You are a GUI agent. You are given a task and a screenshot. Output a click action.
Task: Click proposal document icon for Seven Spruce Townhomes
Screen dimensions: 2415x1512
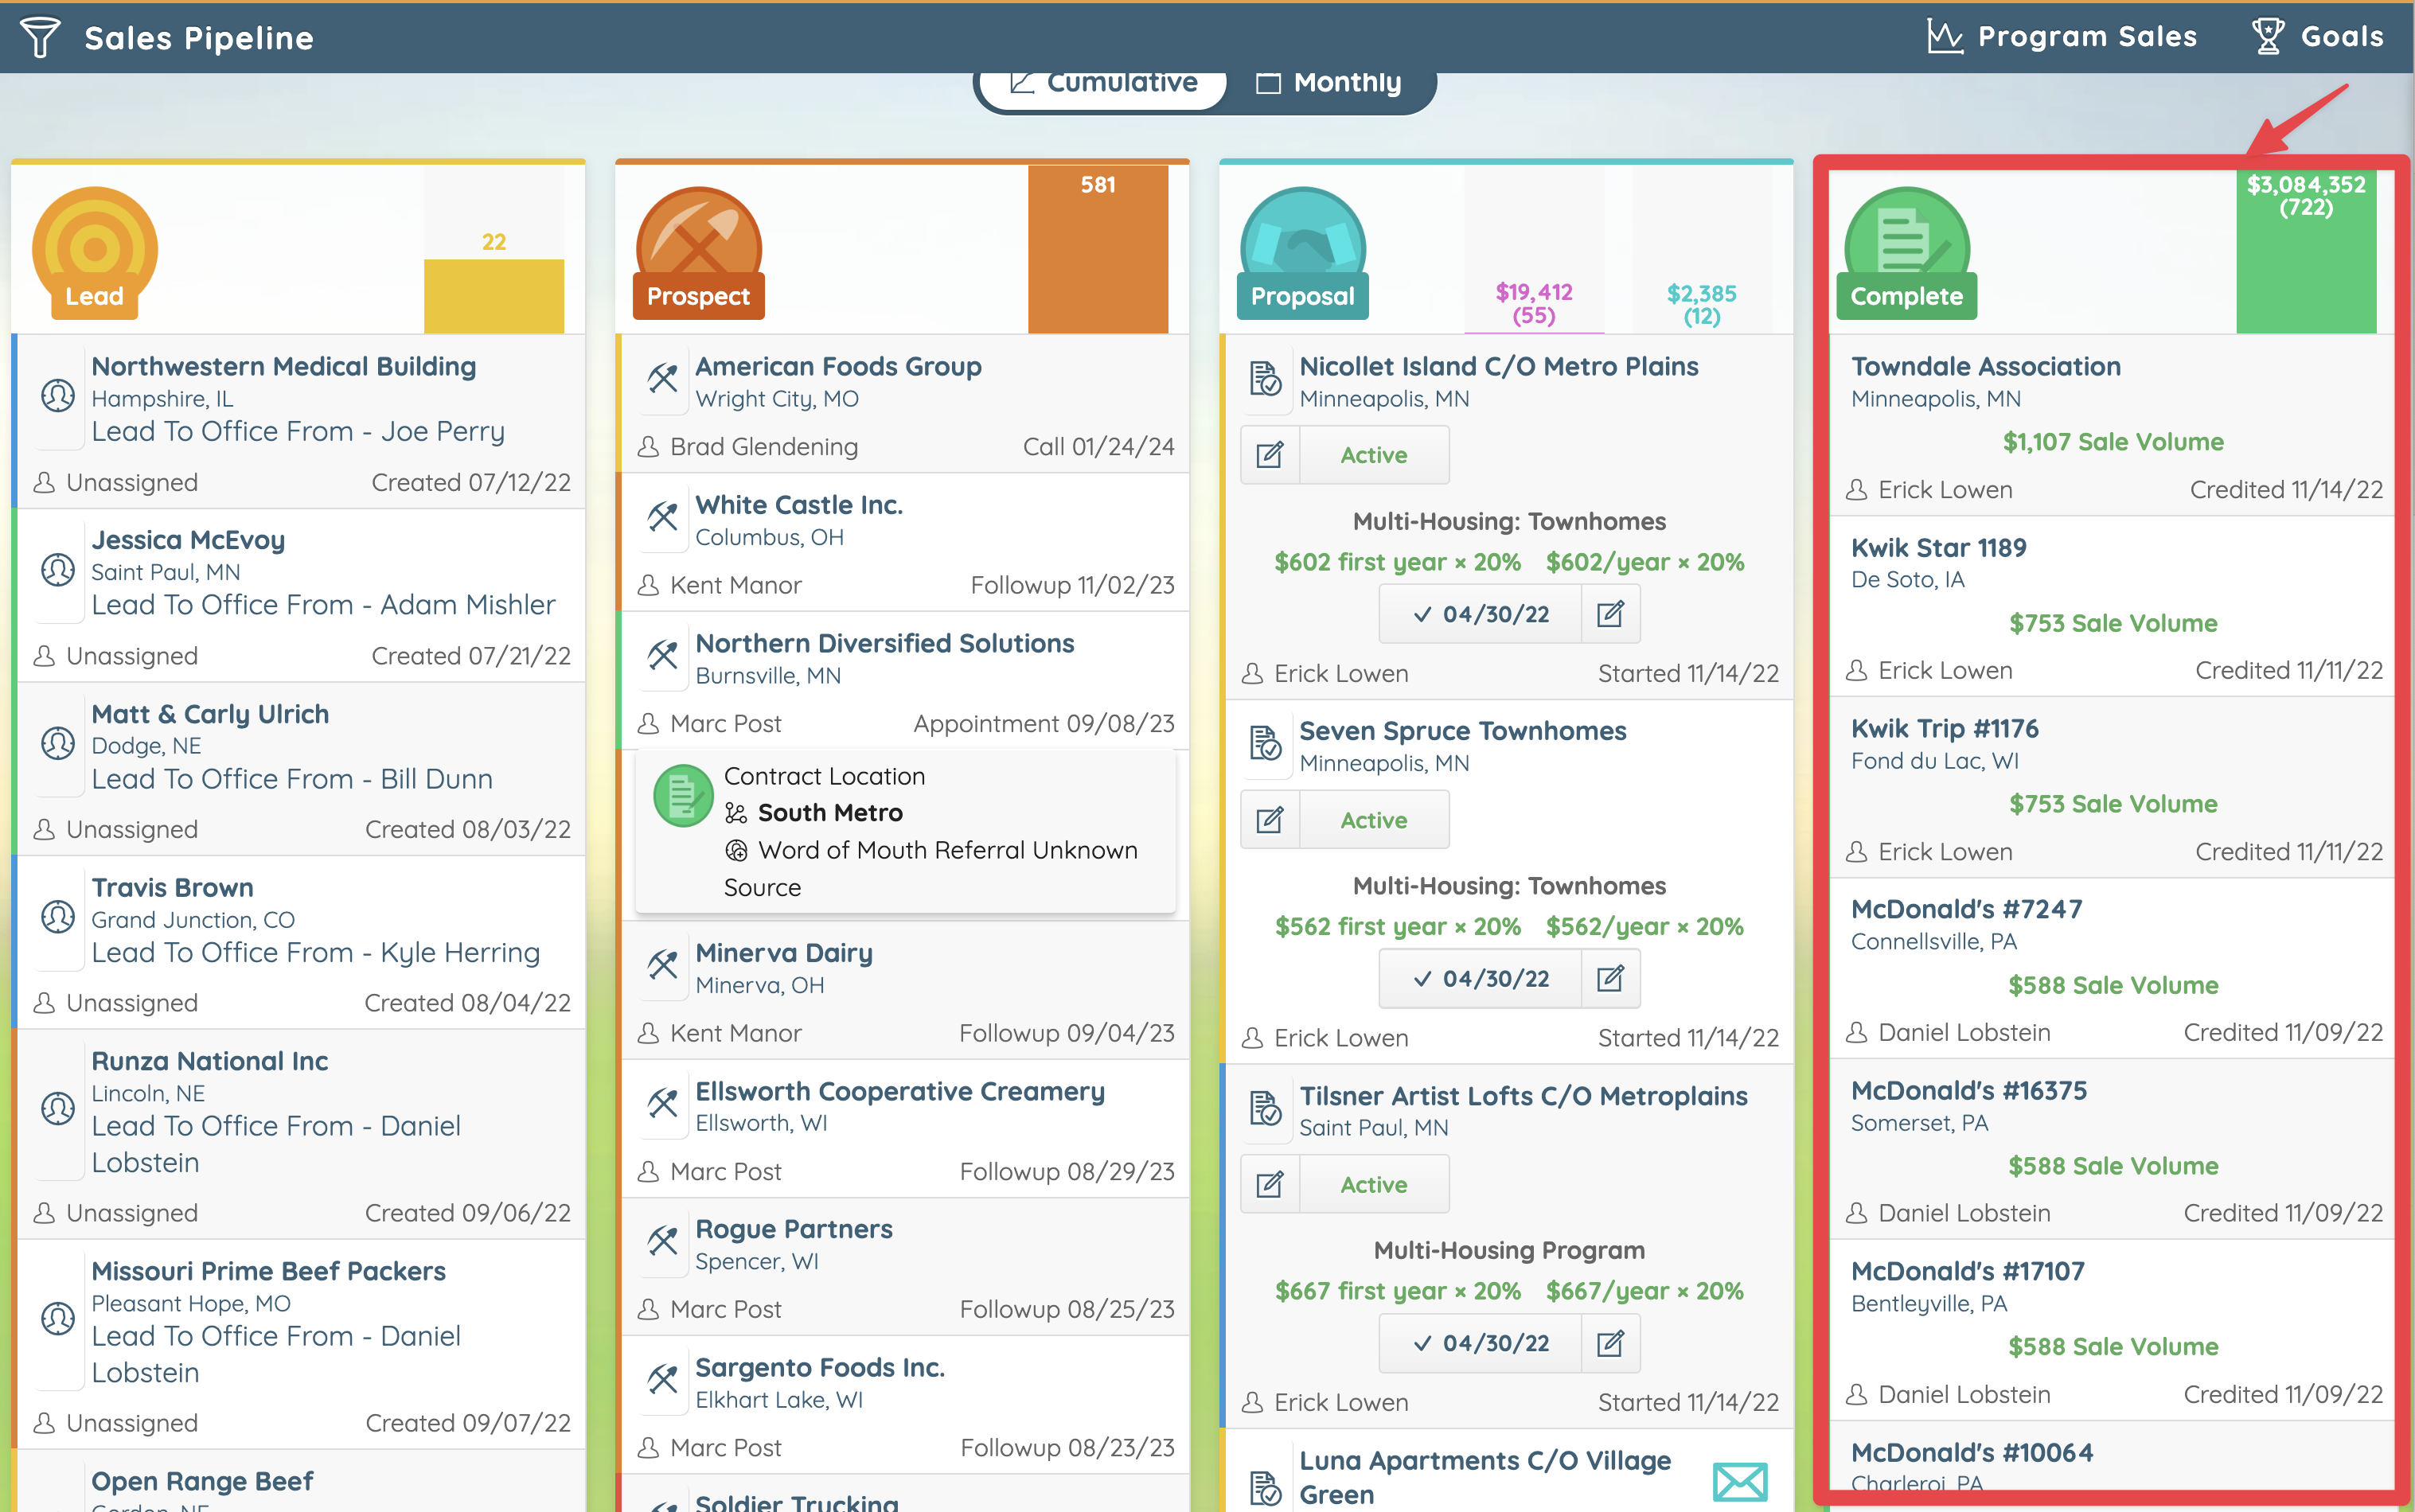coord(1266,745)
